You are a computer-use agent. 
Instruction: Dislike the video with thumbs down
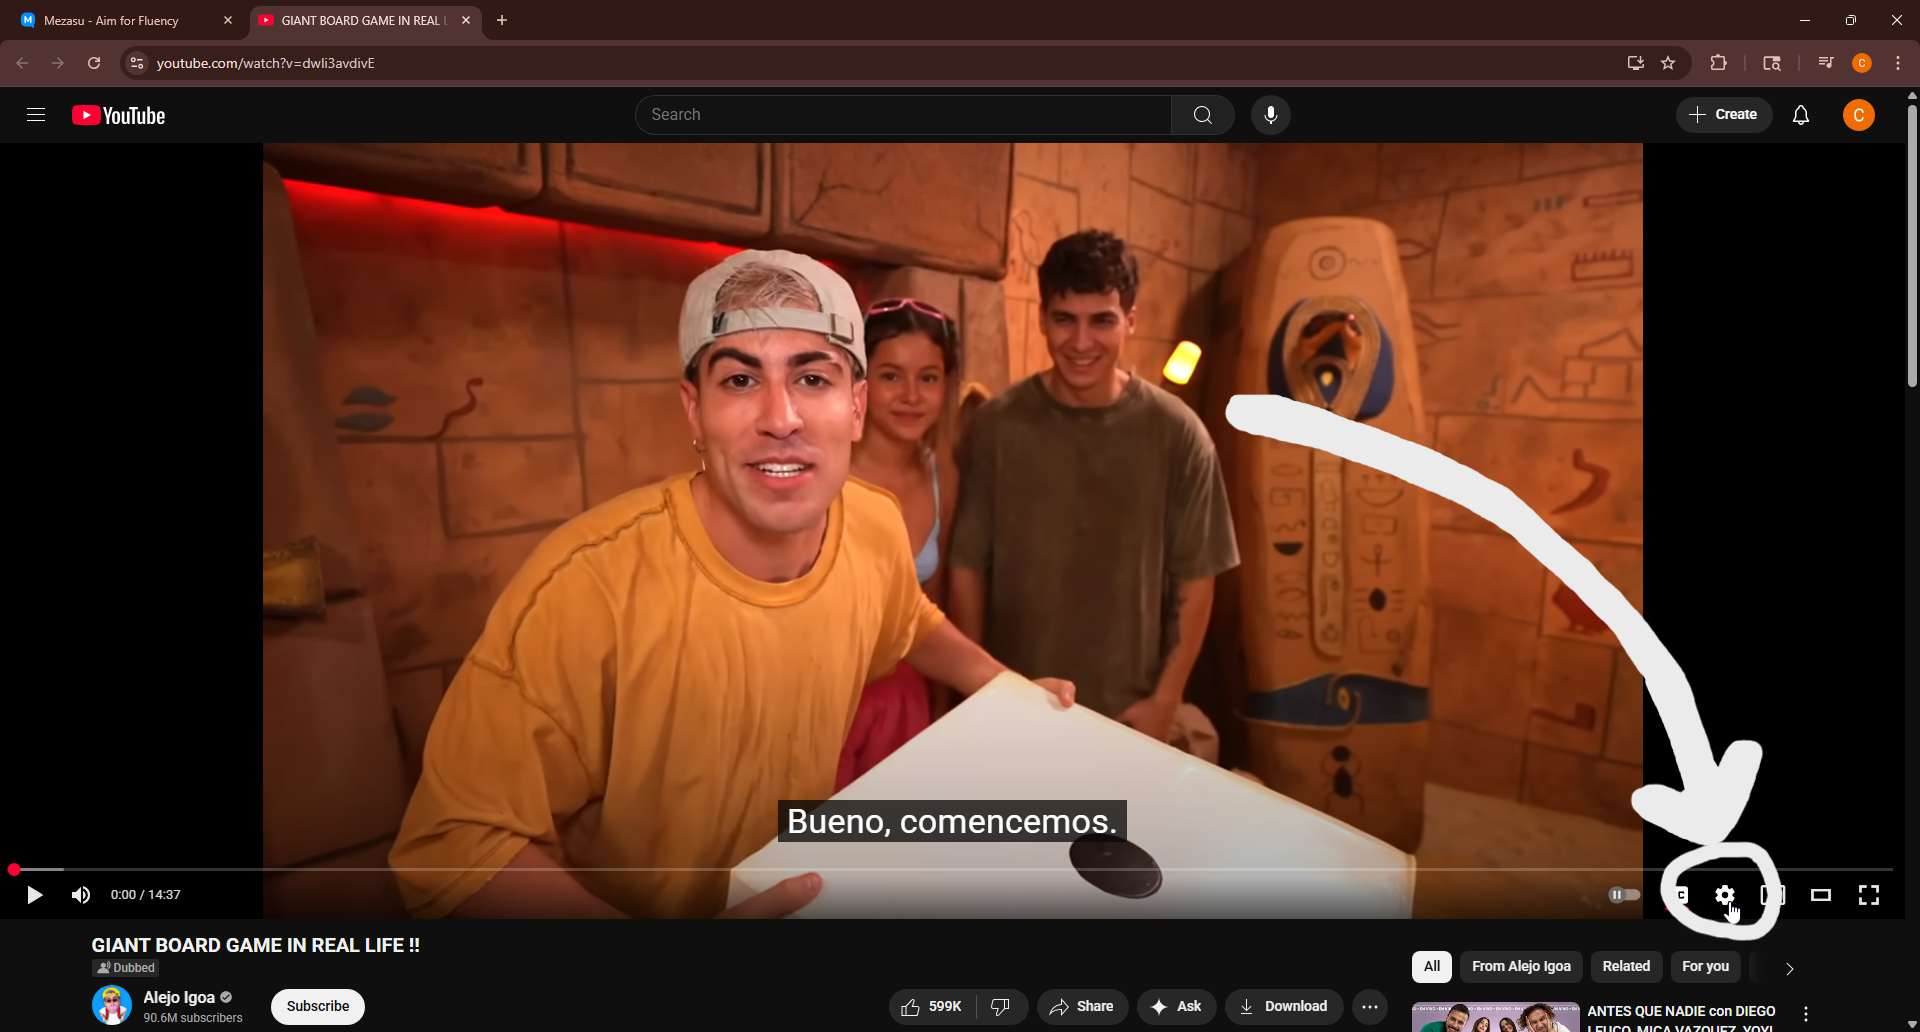click(1000, 1006)
